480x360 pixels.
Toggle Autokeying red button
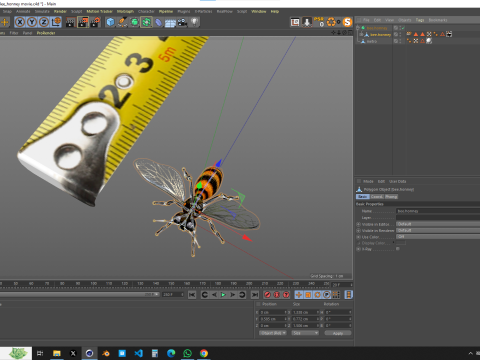pyautogui.click(x=277, y=295)
